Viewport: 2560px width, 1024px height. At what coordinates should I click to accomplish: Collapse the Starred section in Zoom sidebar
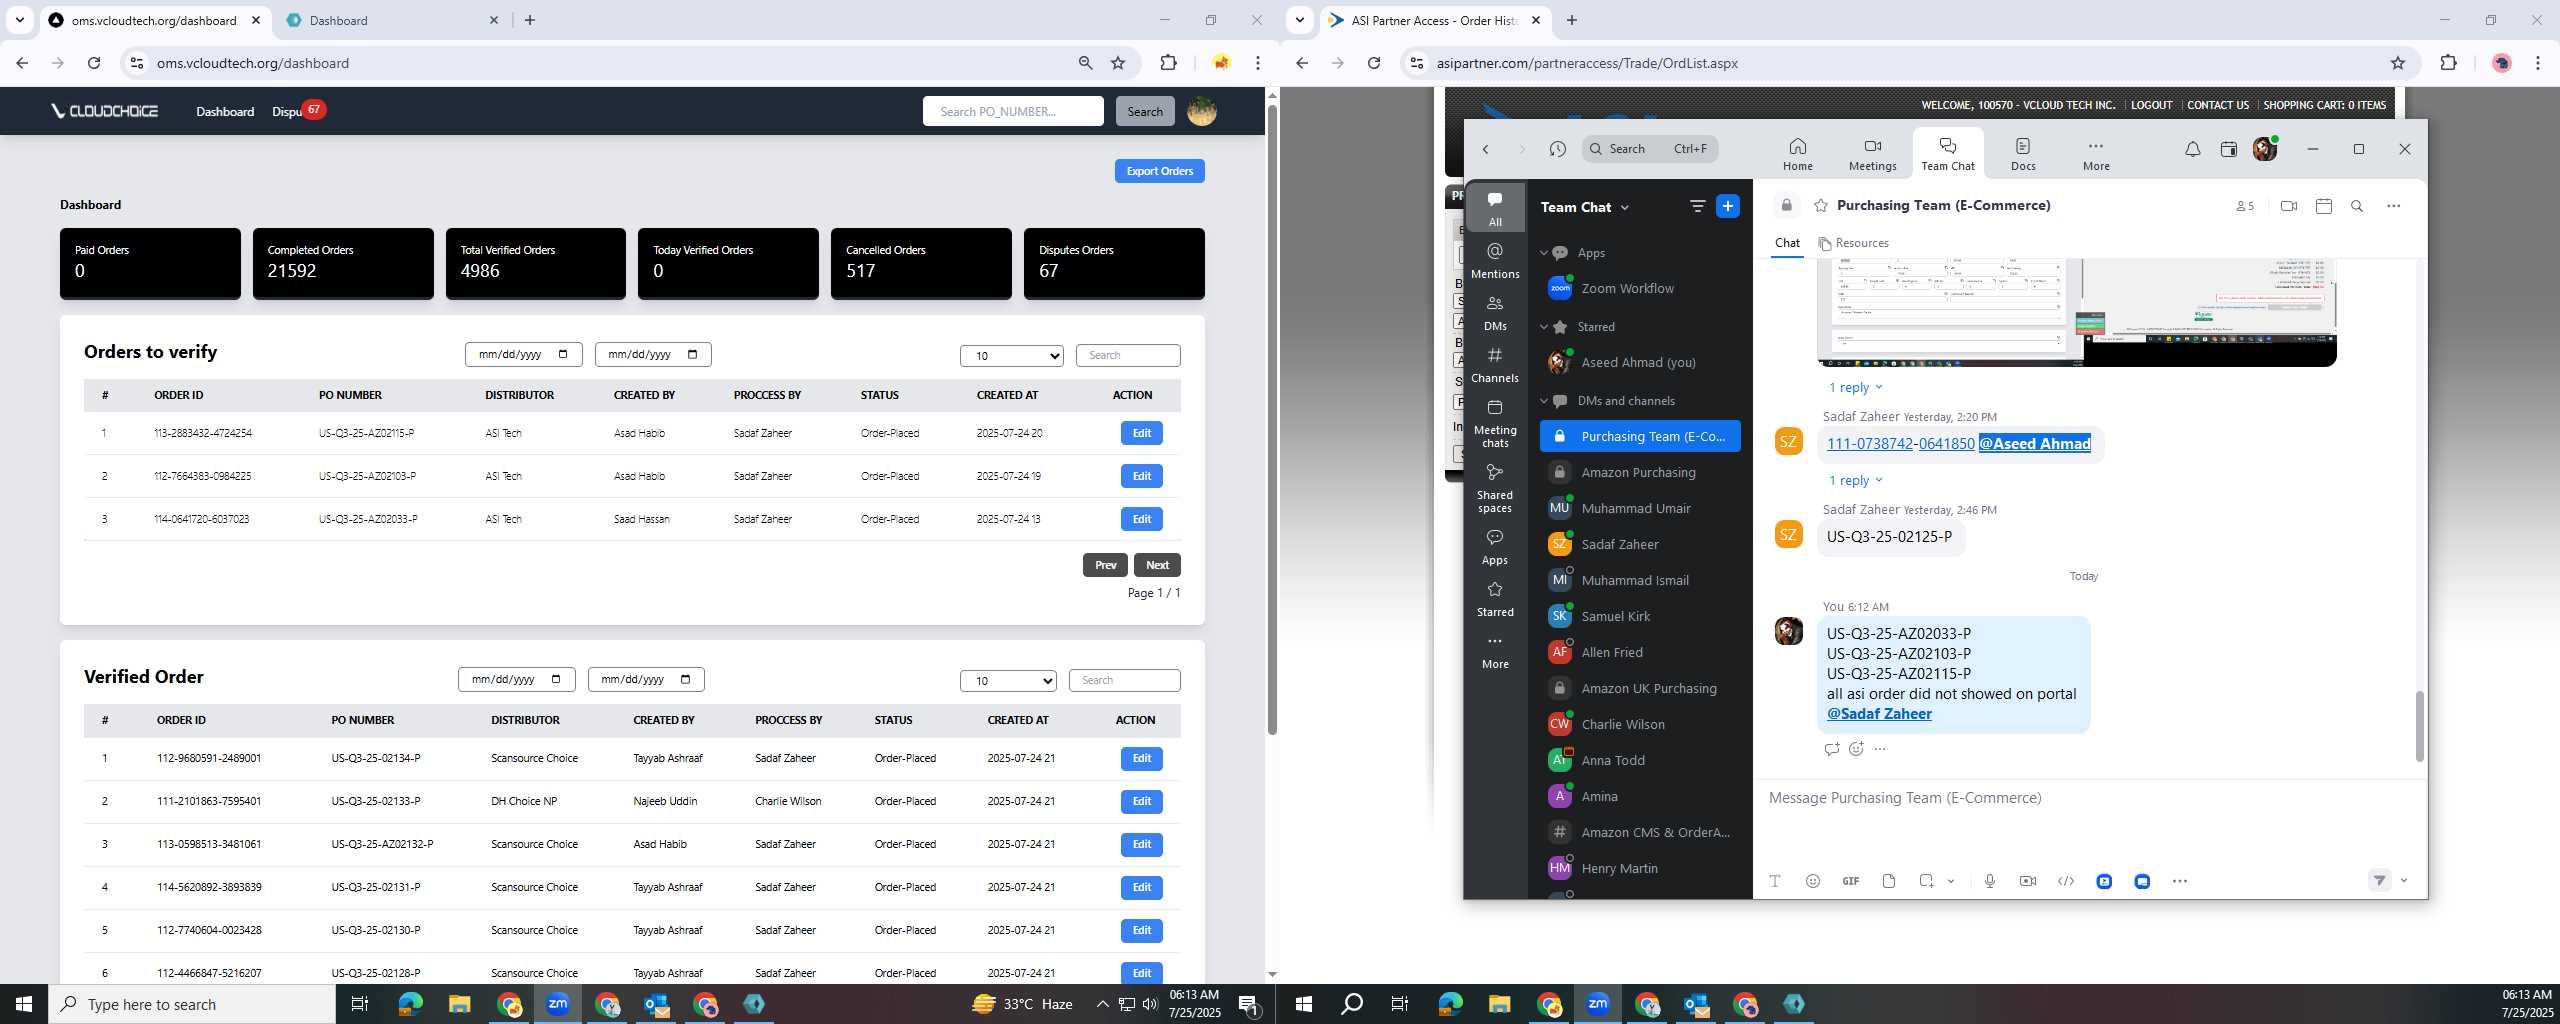click(1544, 327)
